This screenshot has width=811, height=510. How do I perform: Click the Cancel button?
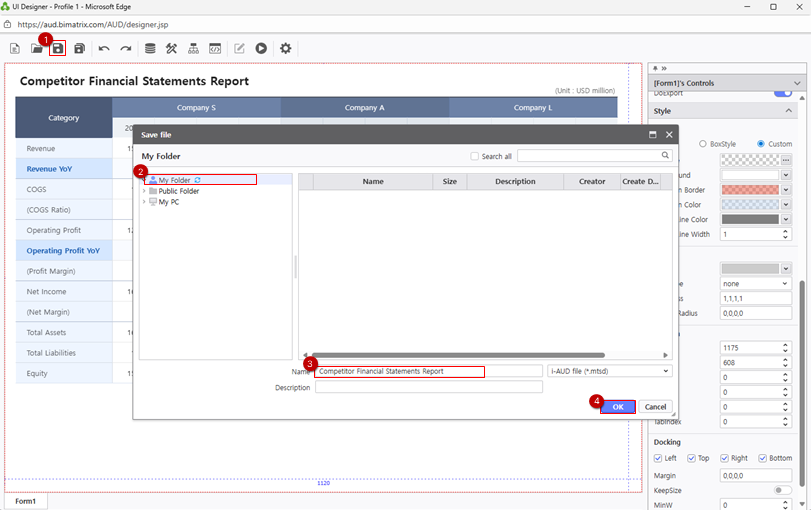(x=656, y=407)
